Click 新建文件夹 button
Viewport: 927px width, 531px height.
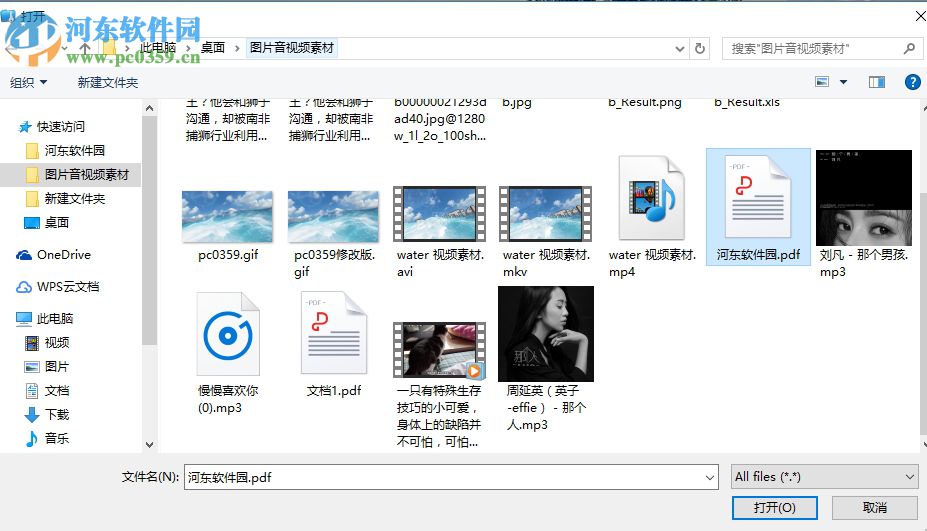pyautogui.click(x=108, y=82)
